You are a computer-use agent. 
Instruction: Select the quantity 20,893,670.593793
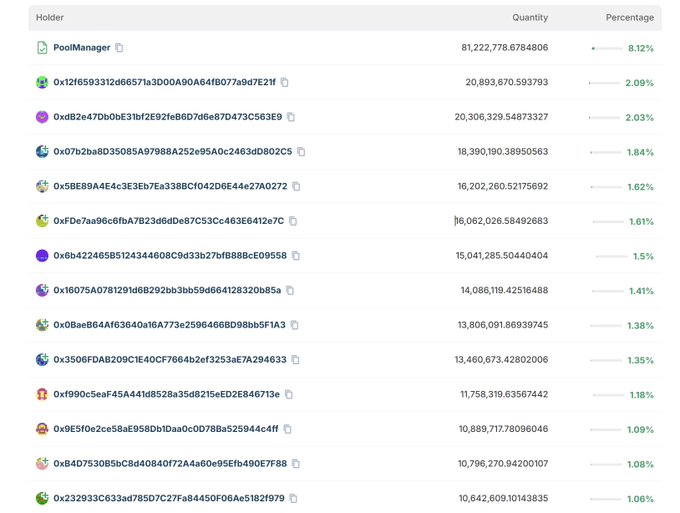coord(507,82)
